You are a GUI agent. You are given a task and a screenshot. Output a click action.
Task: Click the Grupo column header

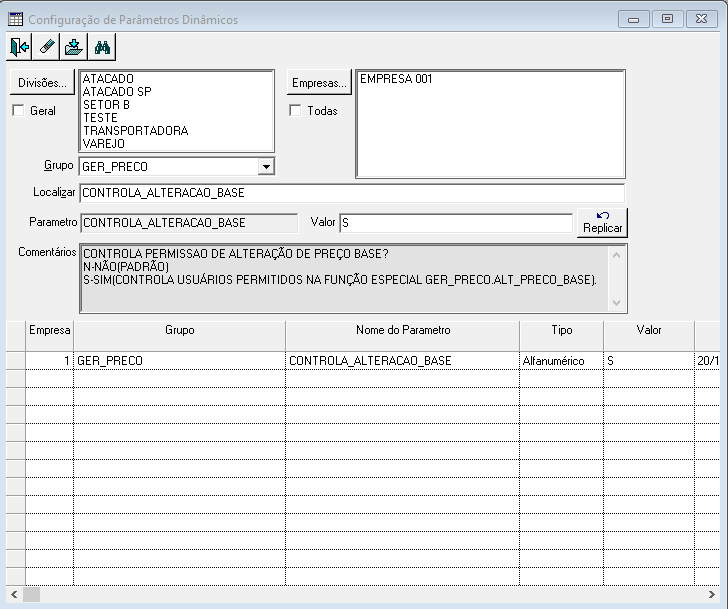(180, 336)
